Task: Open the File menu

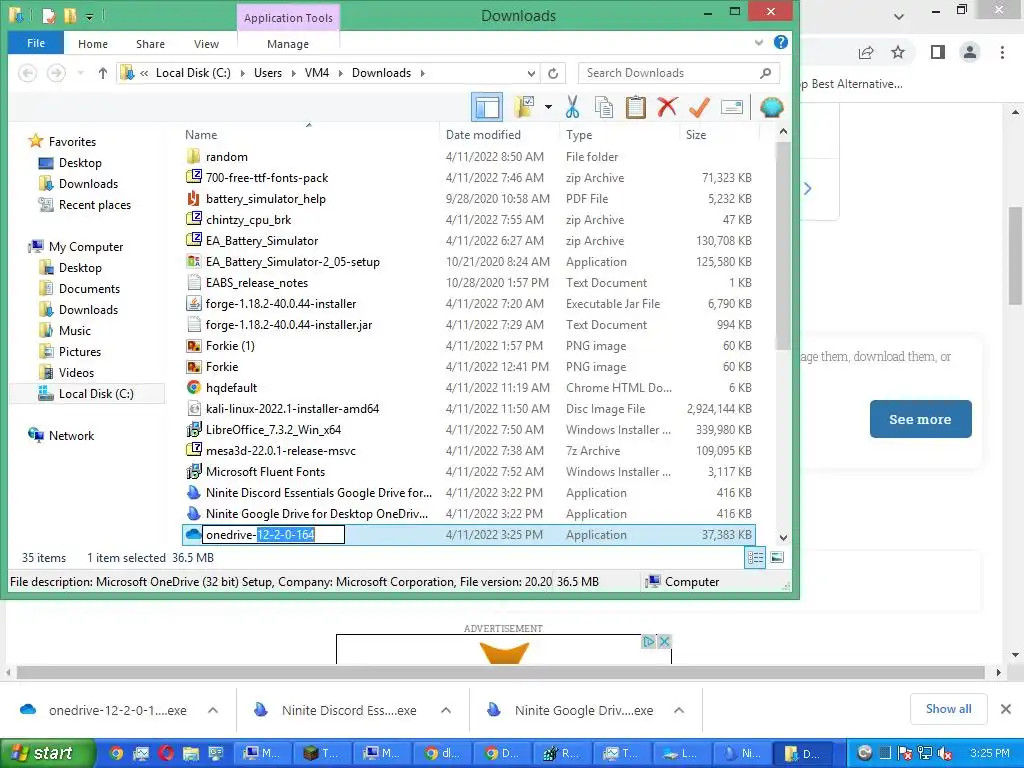Action: pyautogui.click(x=36, y=43)
